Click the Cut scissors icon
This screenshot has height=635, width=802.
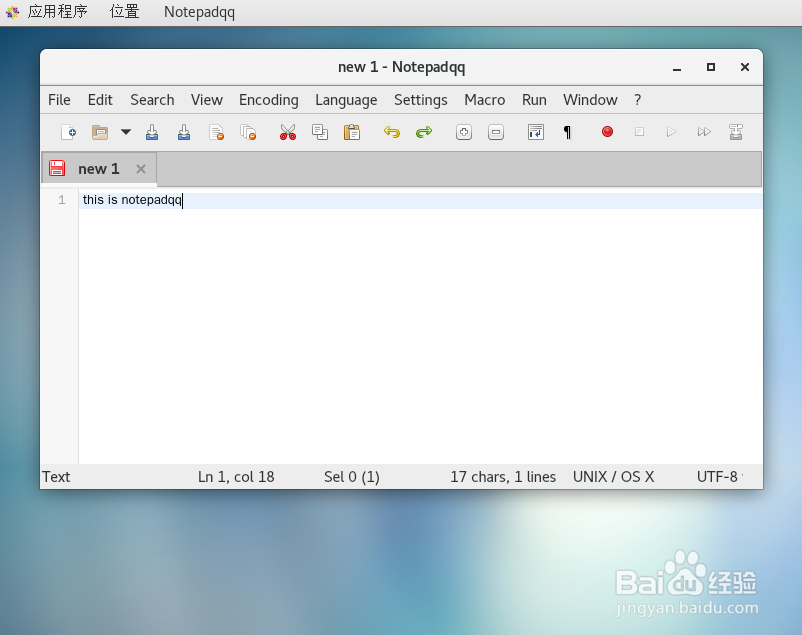288,132
